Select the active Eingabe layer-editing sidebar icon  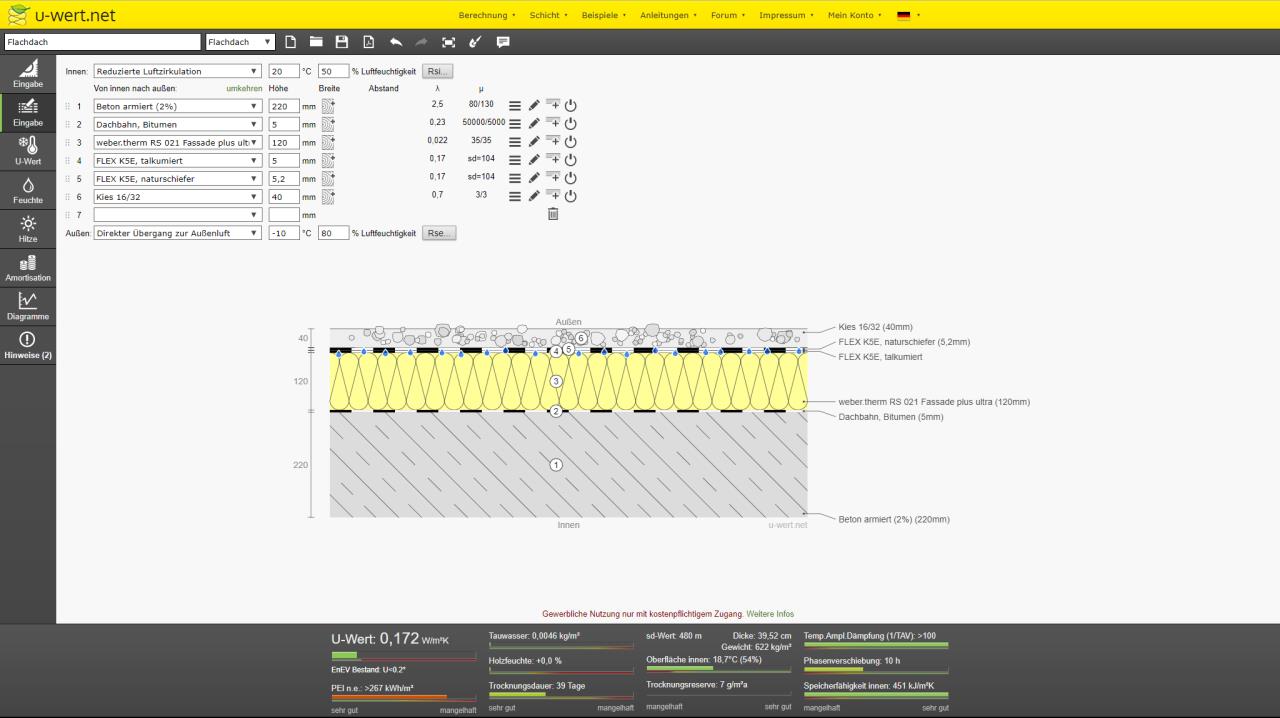[x=28, y=112]
